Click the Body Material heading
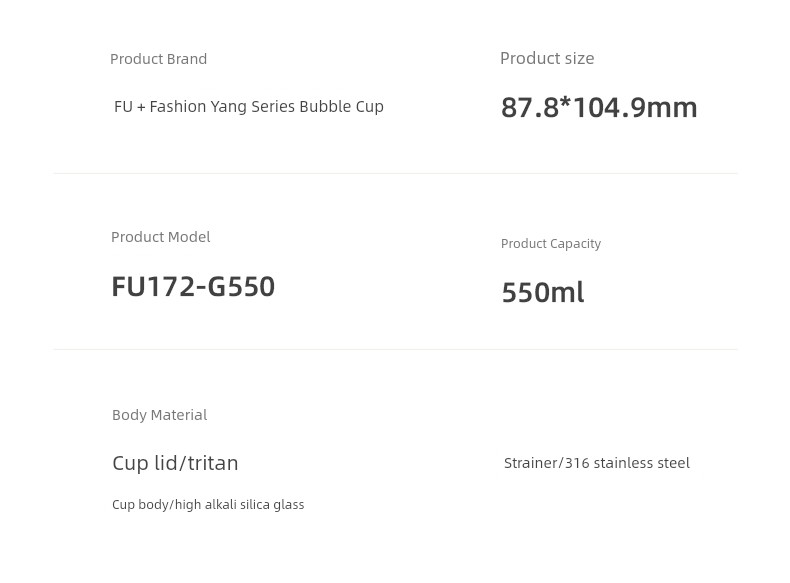790x583 pixels. [x=159, y=415]
